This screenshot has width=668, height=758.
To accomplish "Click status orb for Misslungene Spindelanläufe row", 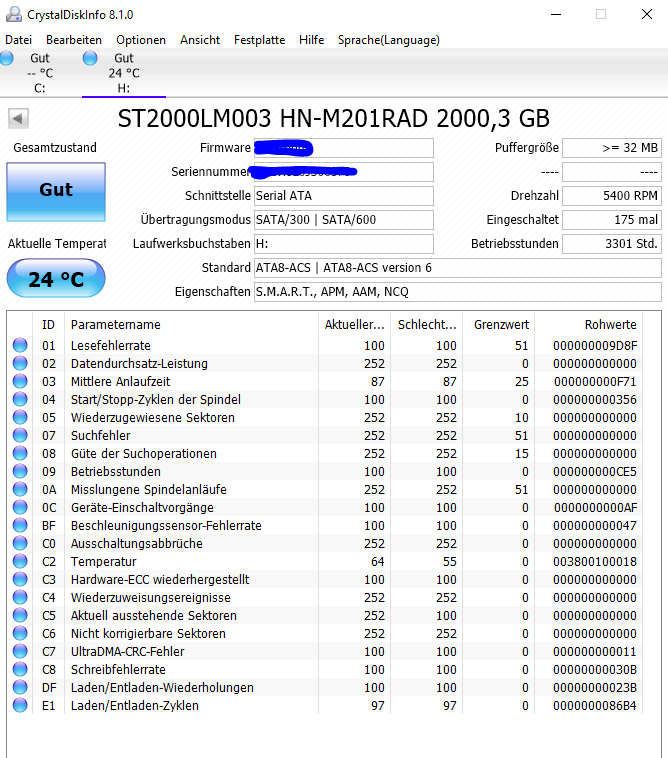I will tap(20, 489).
